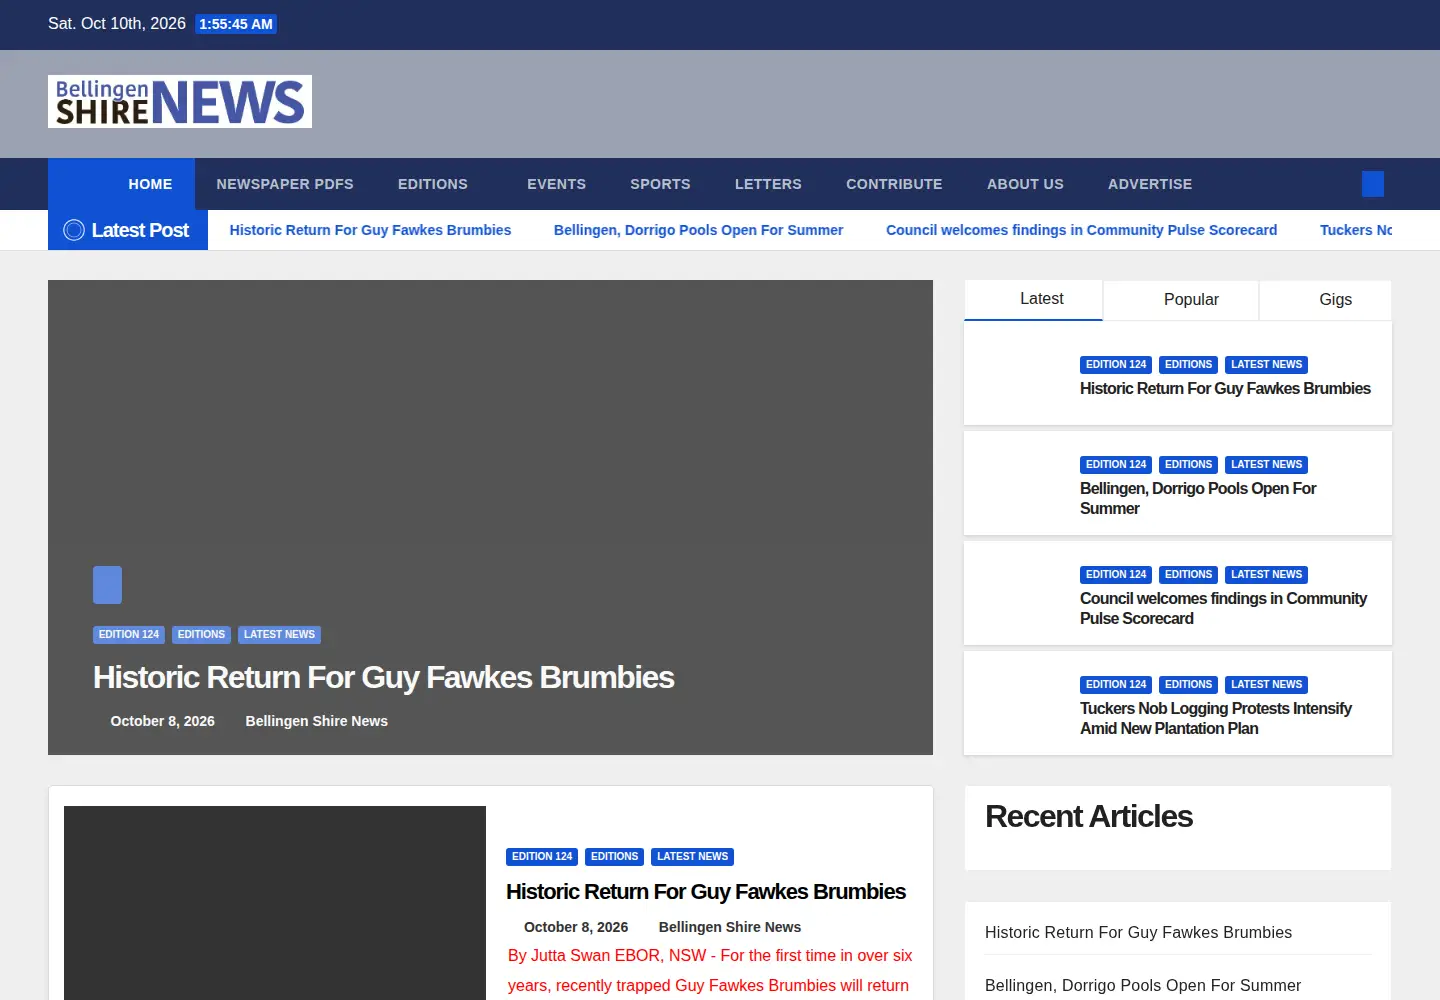Click the Editions badge on the hero post
1440x1000 pixels.
(201, 634)
